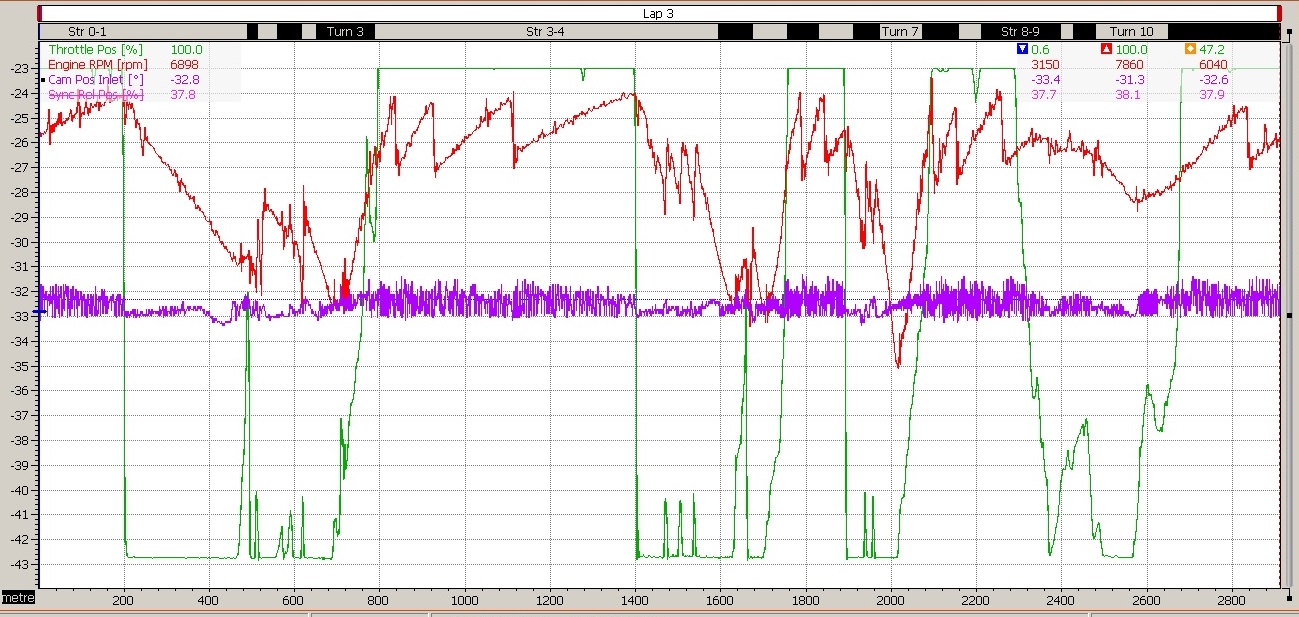Image resolution: width=1299 pixels, height=617 pixels.
Task: Click the red maximum-value marker icon
Action: click(x=1107, y=49)
